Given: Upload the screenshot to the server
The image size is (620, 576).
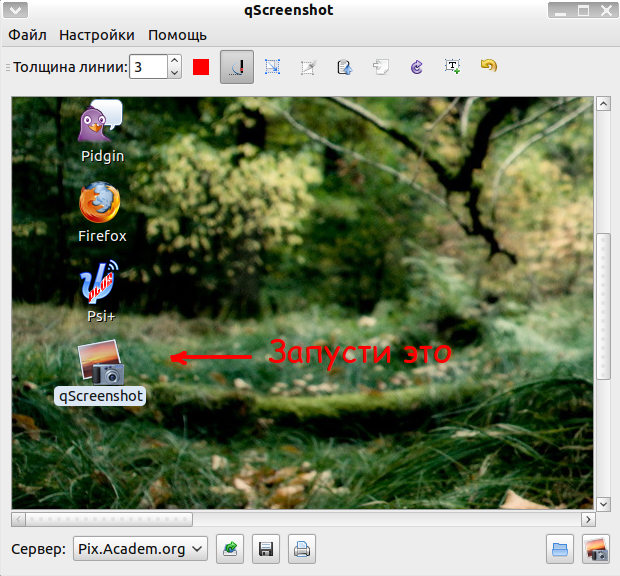Looking at the screenshot, I should pos(230,549).
